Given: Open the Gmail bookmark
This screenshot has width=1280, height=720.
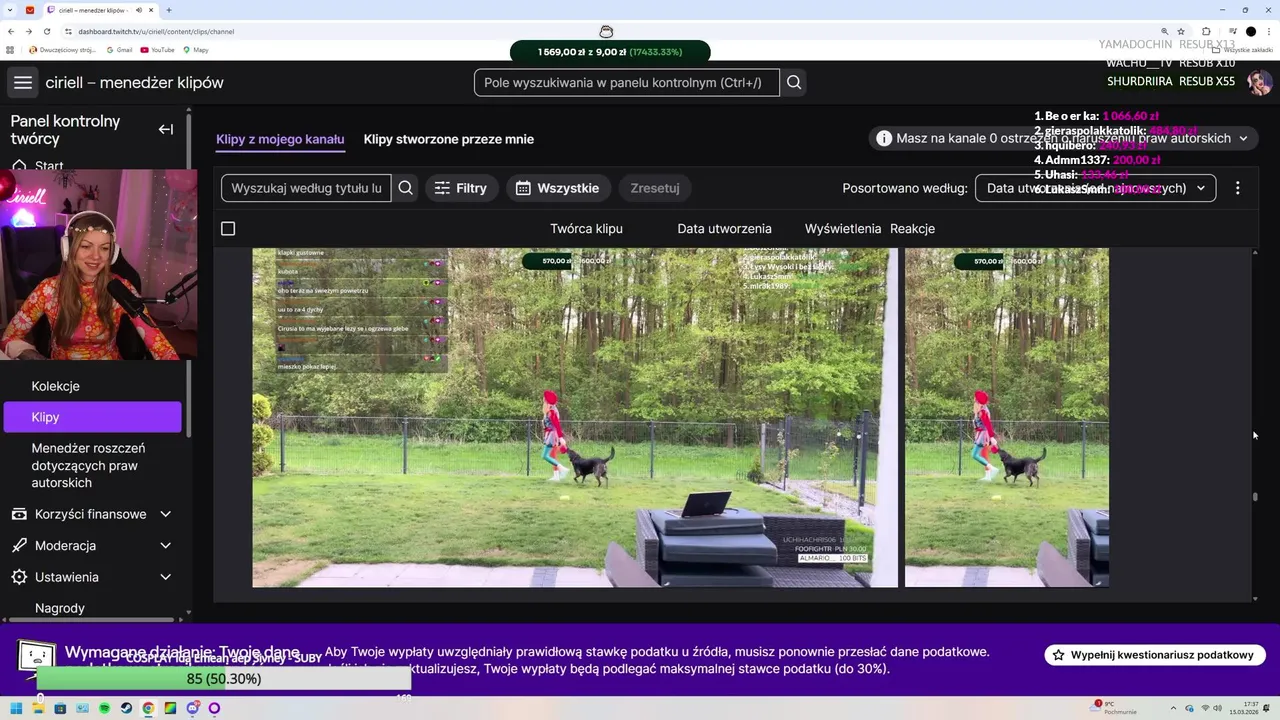Looking at the screenshot, I should (x=119, y=49).
